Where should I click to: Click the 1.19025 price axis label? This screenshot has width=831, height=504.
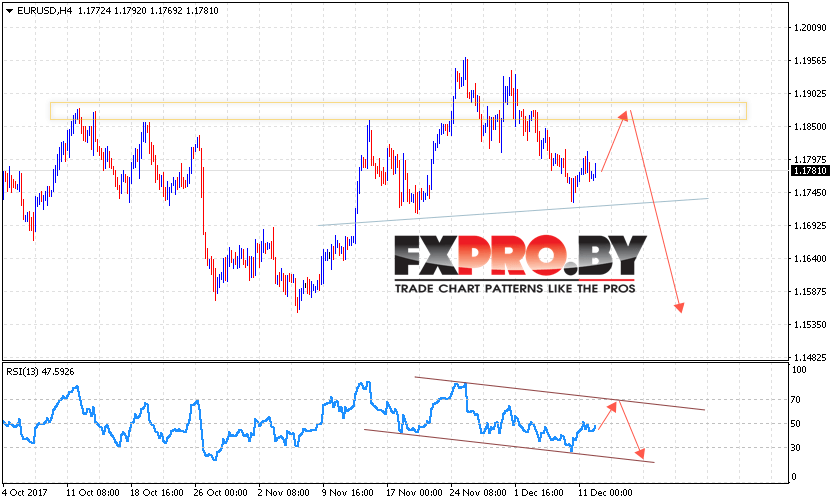tap(810, 94)
